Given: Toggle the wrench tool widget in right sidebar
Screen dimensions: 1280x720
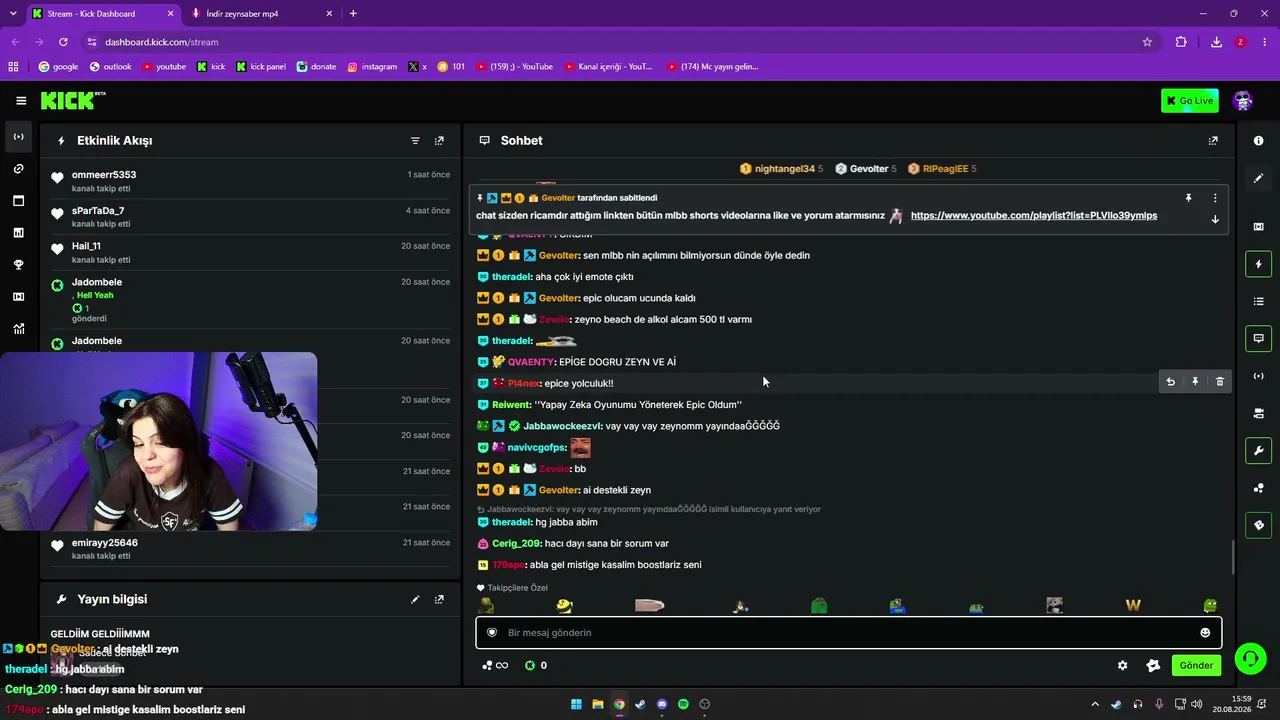Looking at the screenshot, I should (x=1258, y=450).
